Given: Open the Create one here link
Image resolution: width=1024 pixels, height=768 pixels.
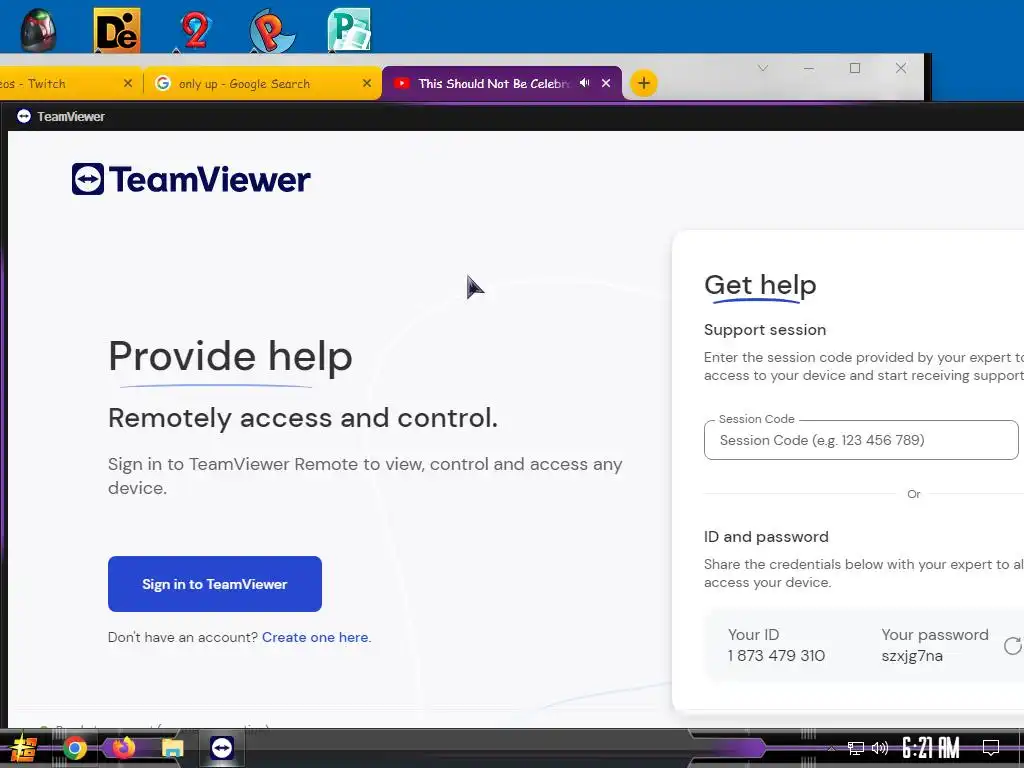Looking at the screenshot, I should tap(316, 637).
